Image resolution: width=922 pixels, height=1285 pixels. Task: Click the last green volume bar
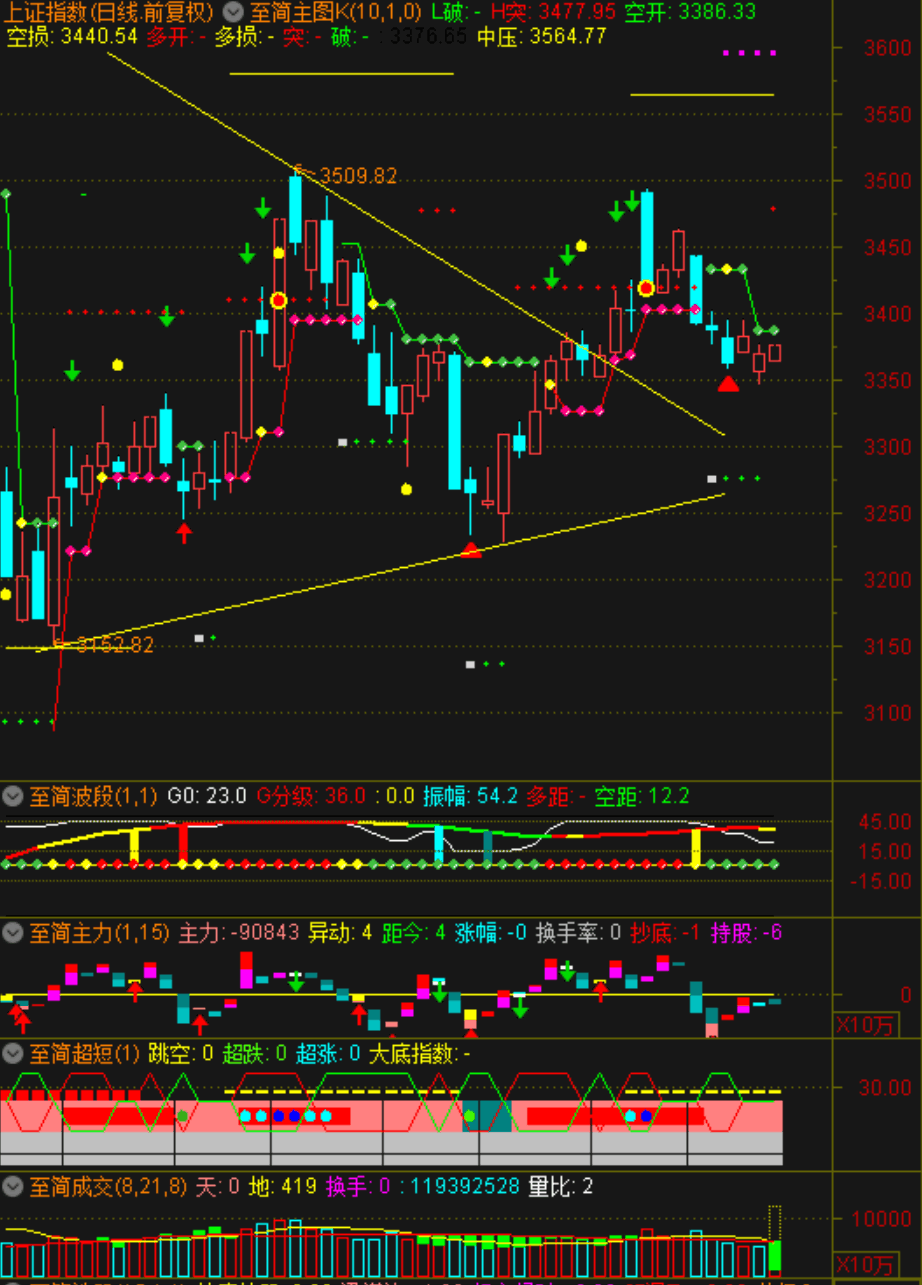click(x=774, y=1255)
